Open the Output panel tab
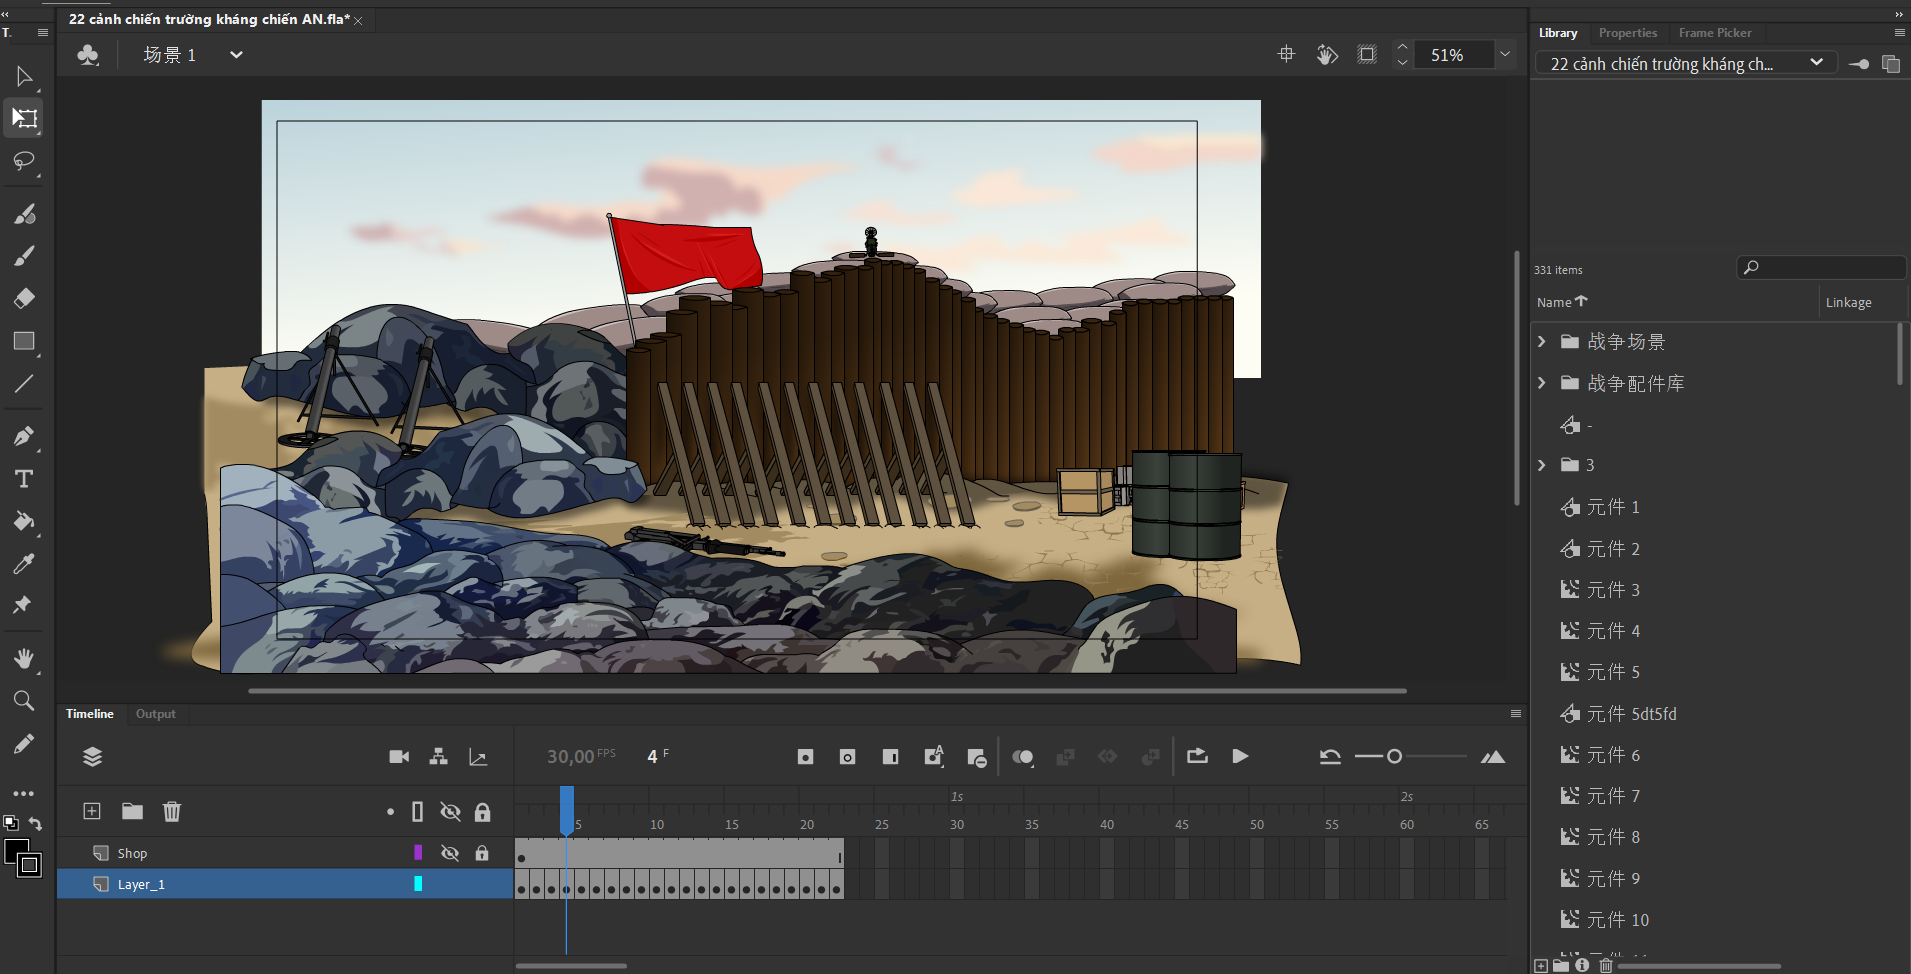Image resolution: width=1911 pixels, height=974 pixels. [x=155, y=714]
